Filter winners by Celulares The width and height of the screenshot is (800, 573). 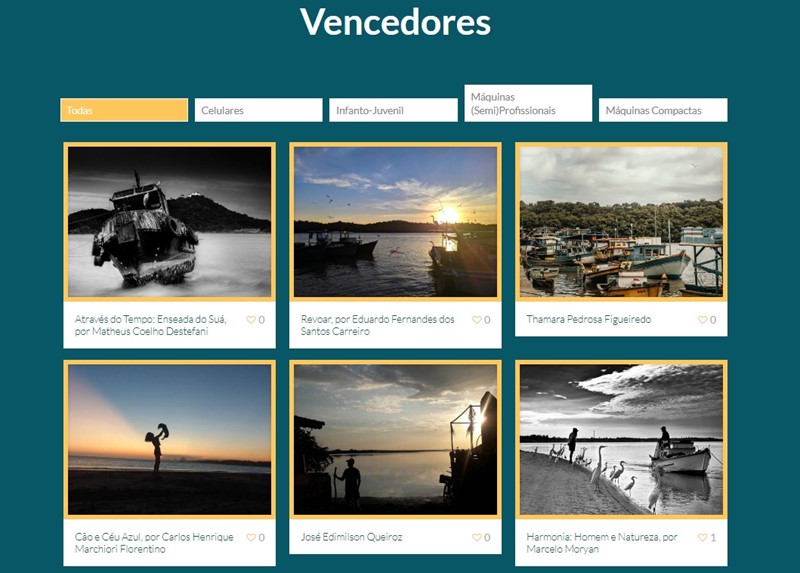(258, 110)
